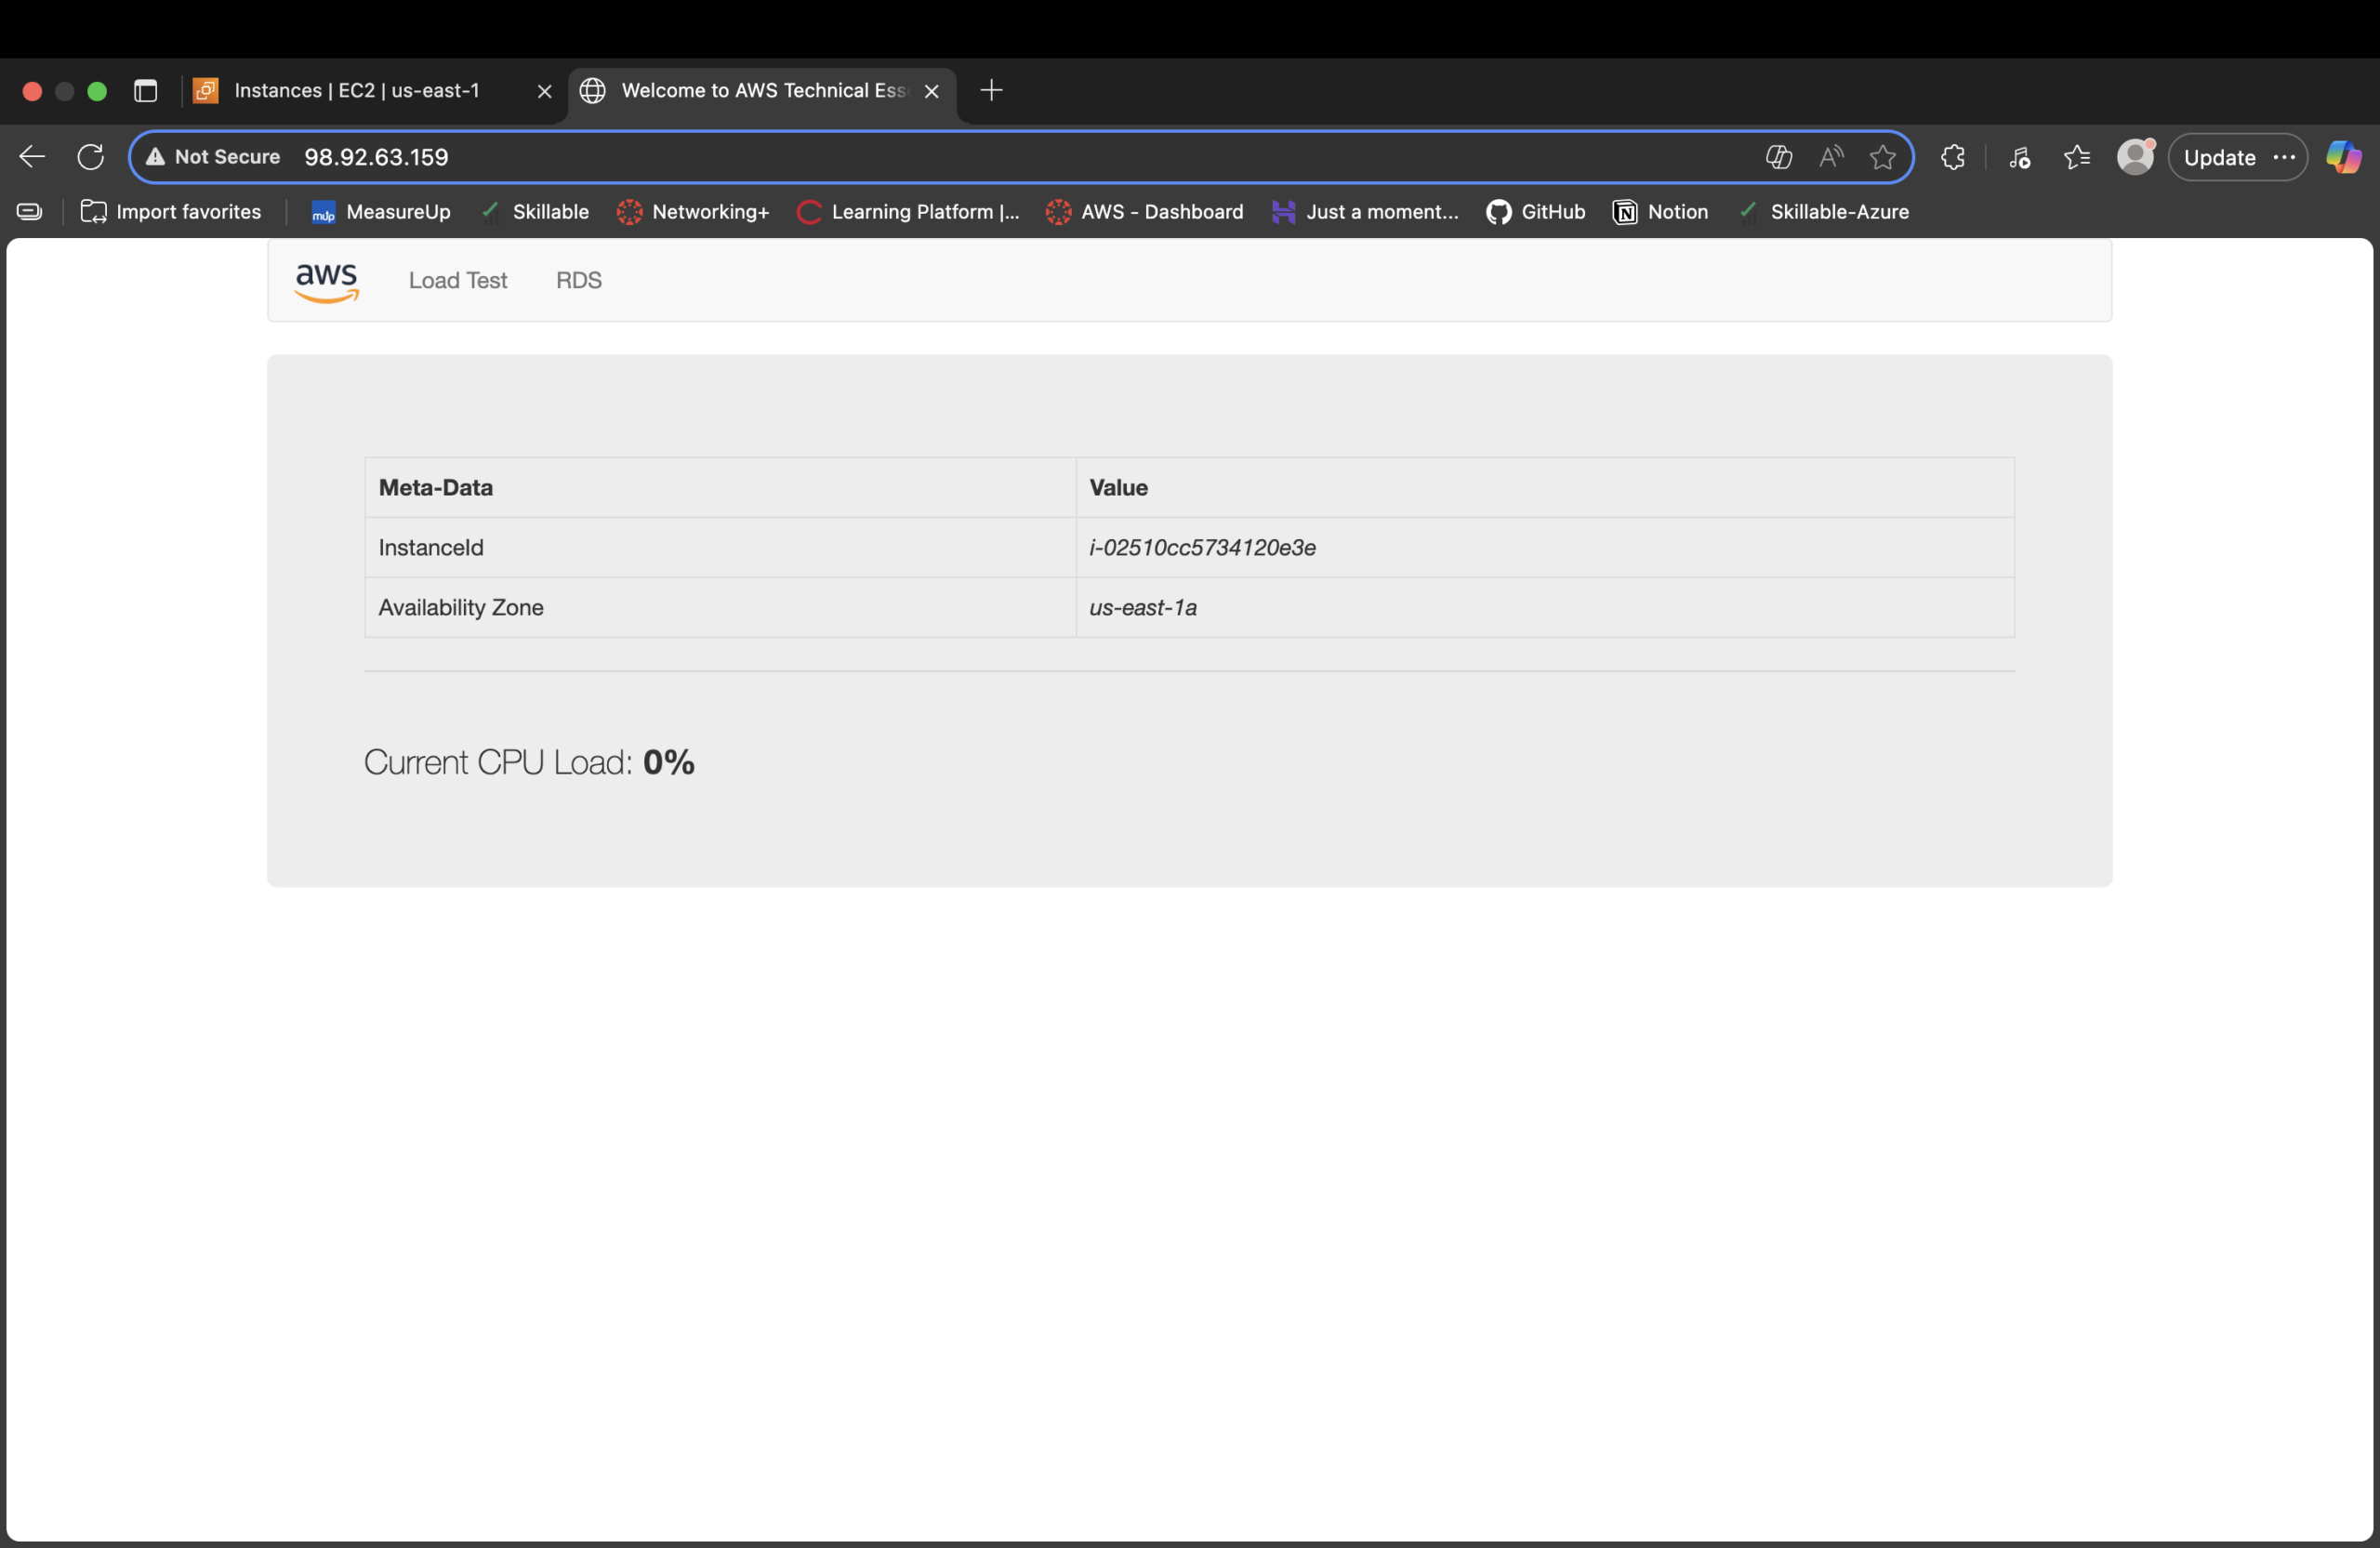
Task: Add this page to favorites
Action: [1883, 157]
